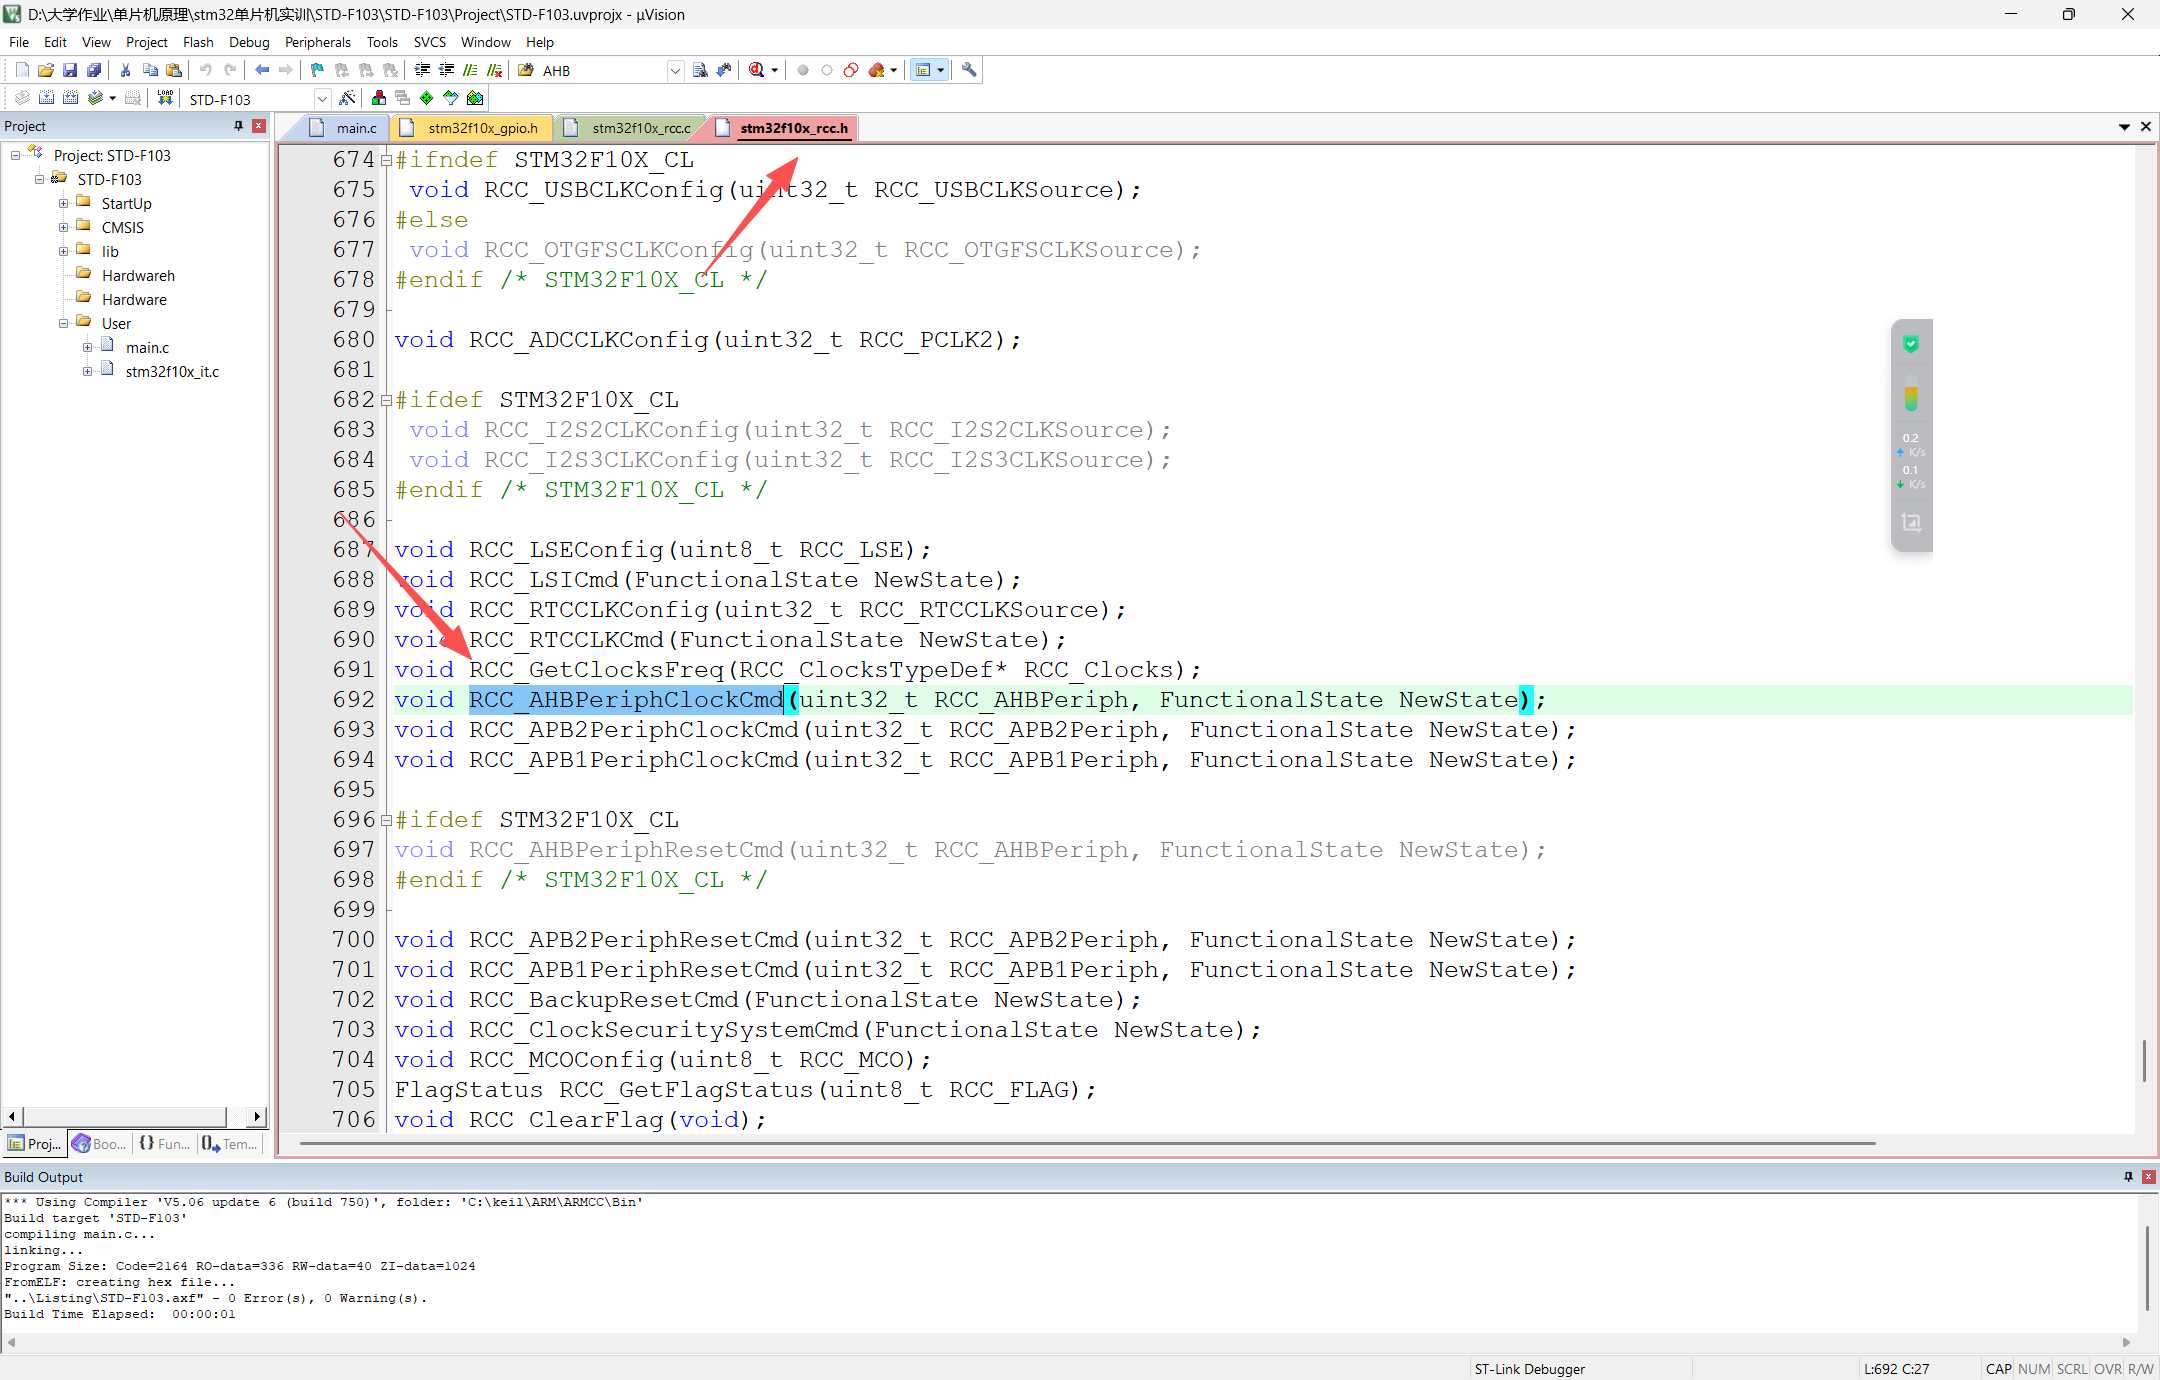Collapse the #ifndef block at line 674
Viewport: 2160px width, 1380px height.
[386, 161]
